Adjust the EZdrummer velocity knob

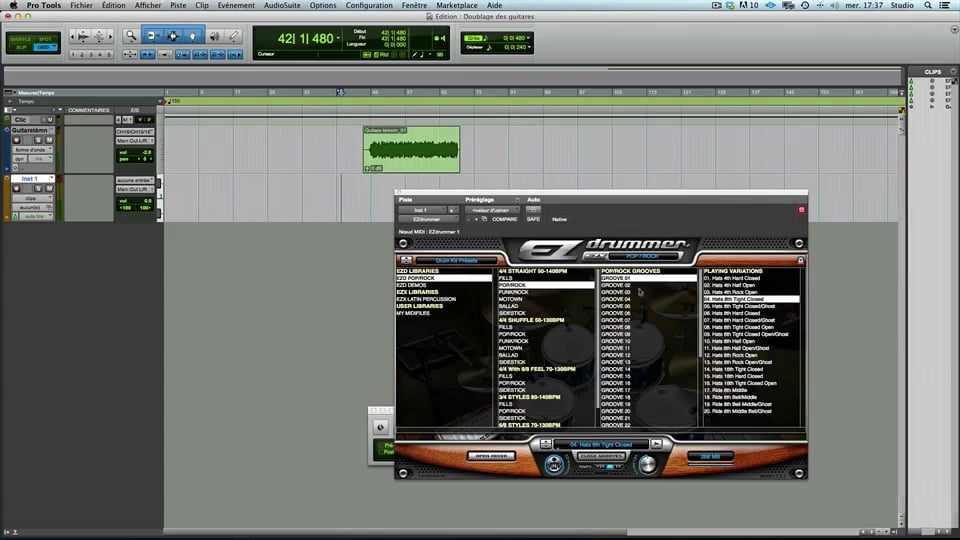647,464
